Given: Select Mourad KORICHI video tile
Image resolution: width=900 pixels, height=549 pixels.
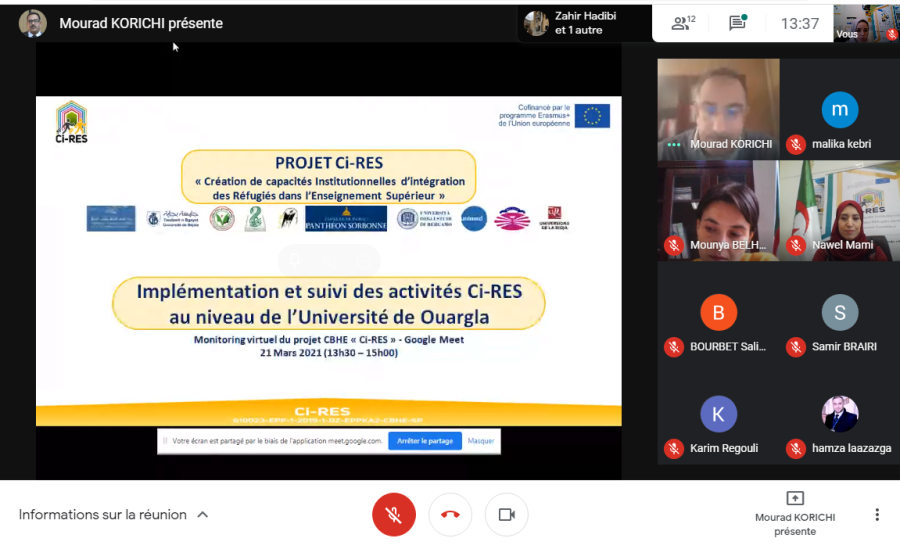Looking at the screenshot, I should [718, 106].
